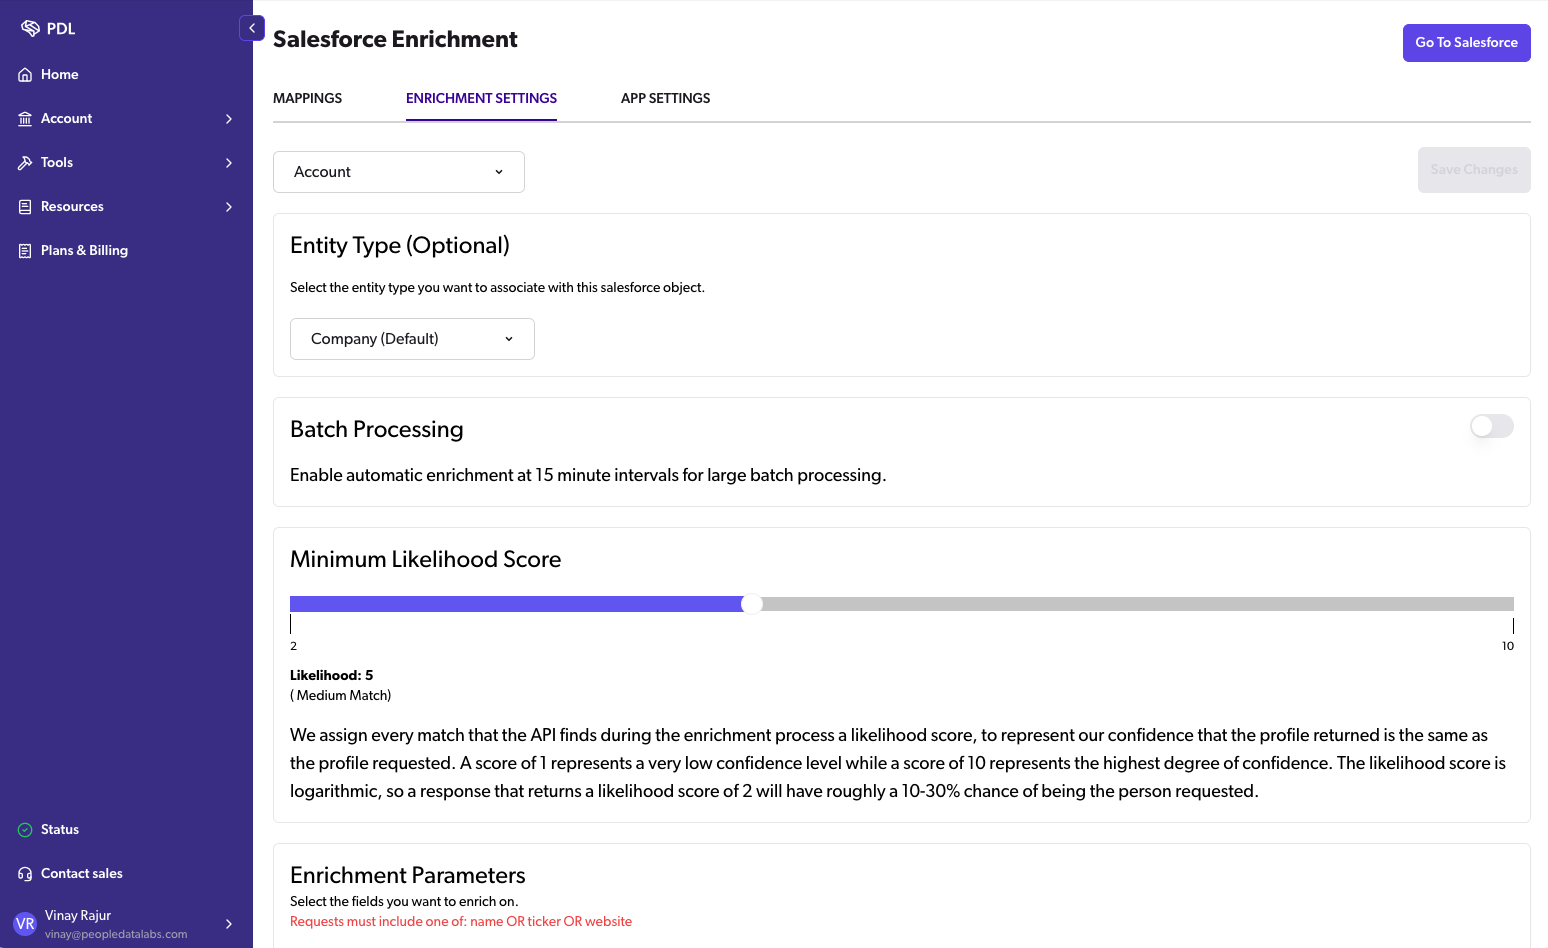Viewport: 1548px width, 948px height.
Task: Enable the Batch Processing toggle
Action: pyautogui.click(x=1491, y=426)
